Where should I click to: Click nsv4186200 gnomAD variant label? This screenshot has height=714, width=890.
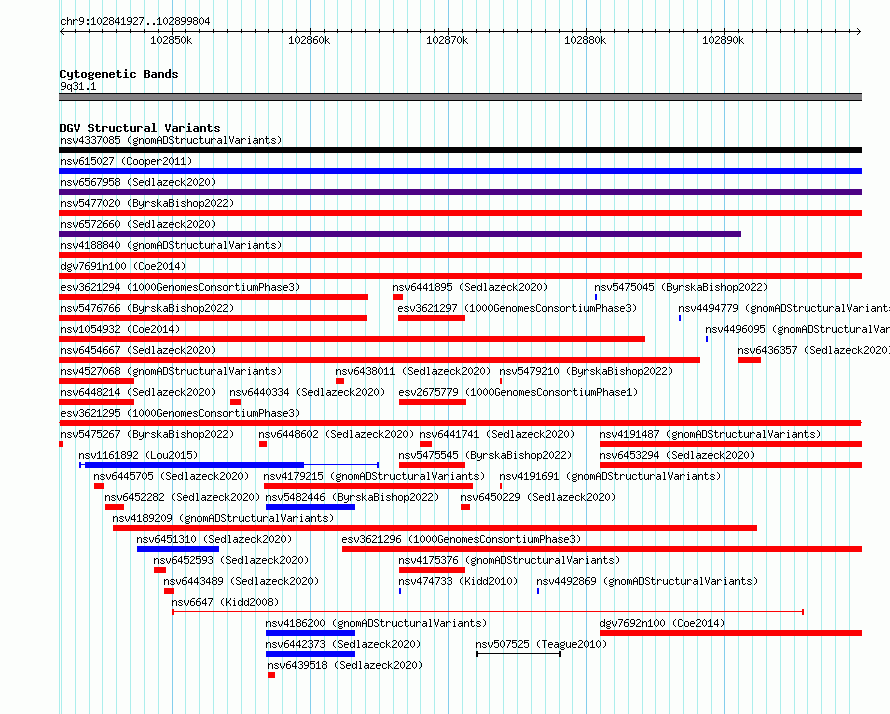(376, 623)
